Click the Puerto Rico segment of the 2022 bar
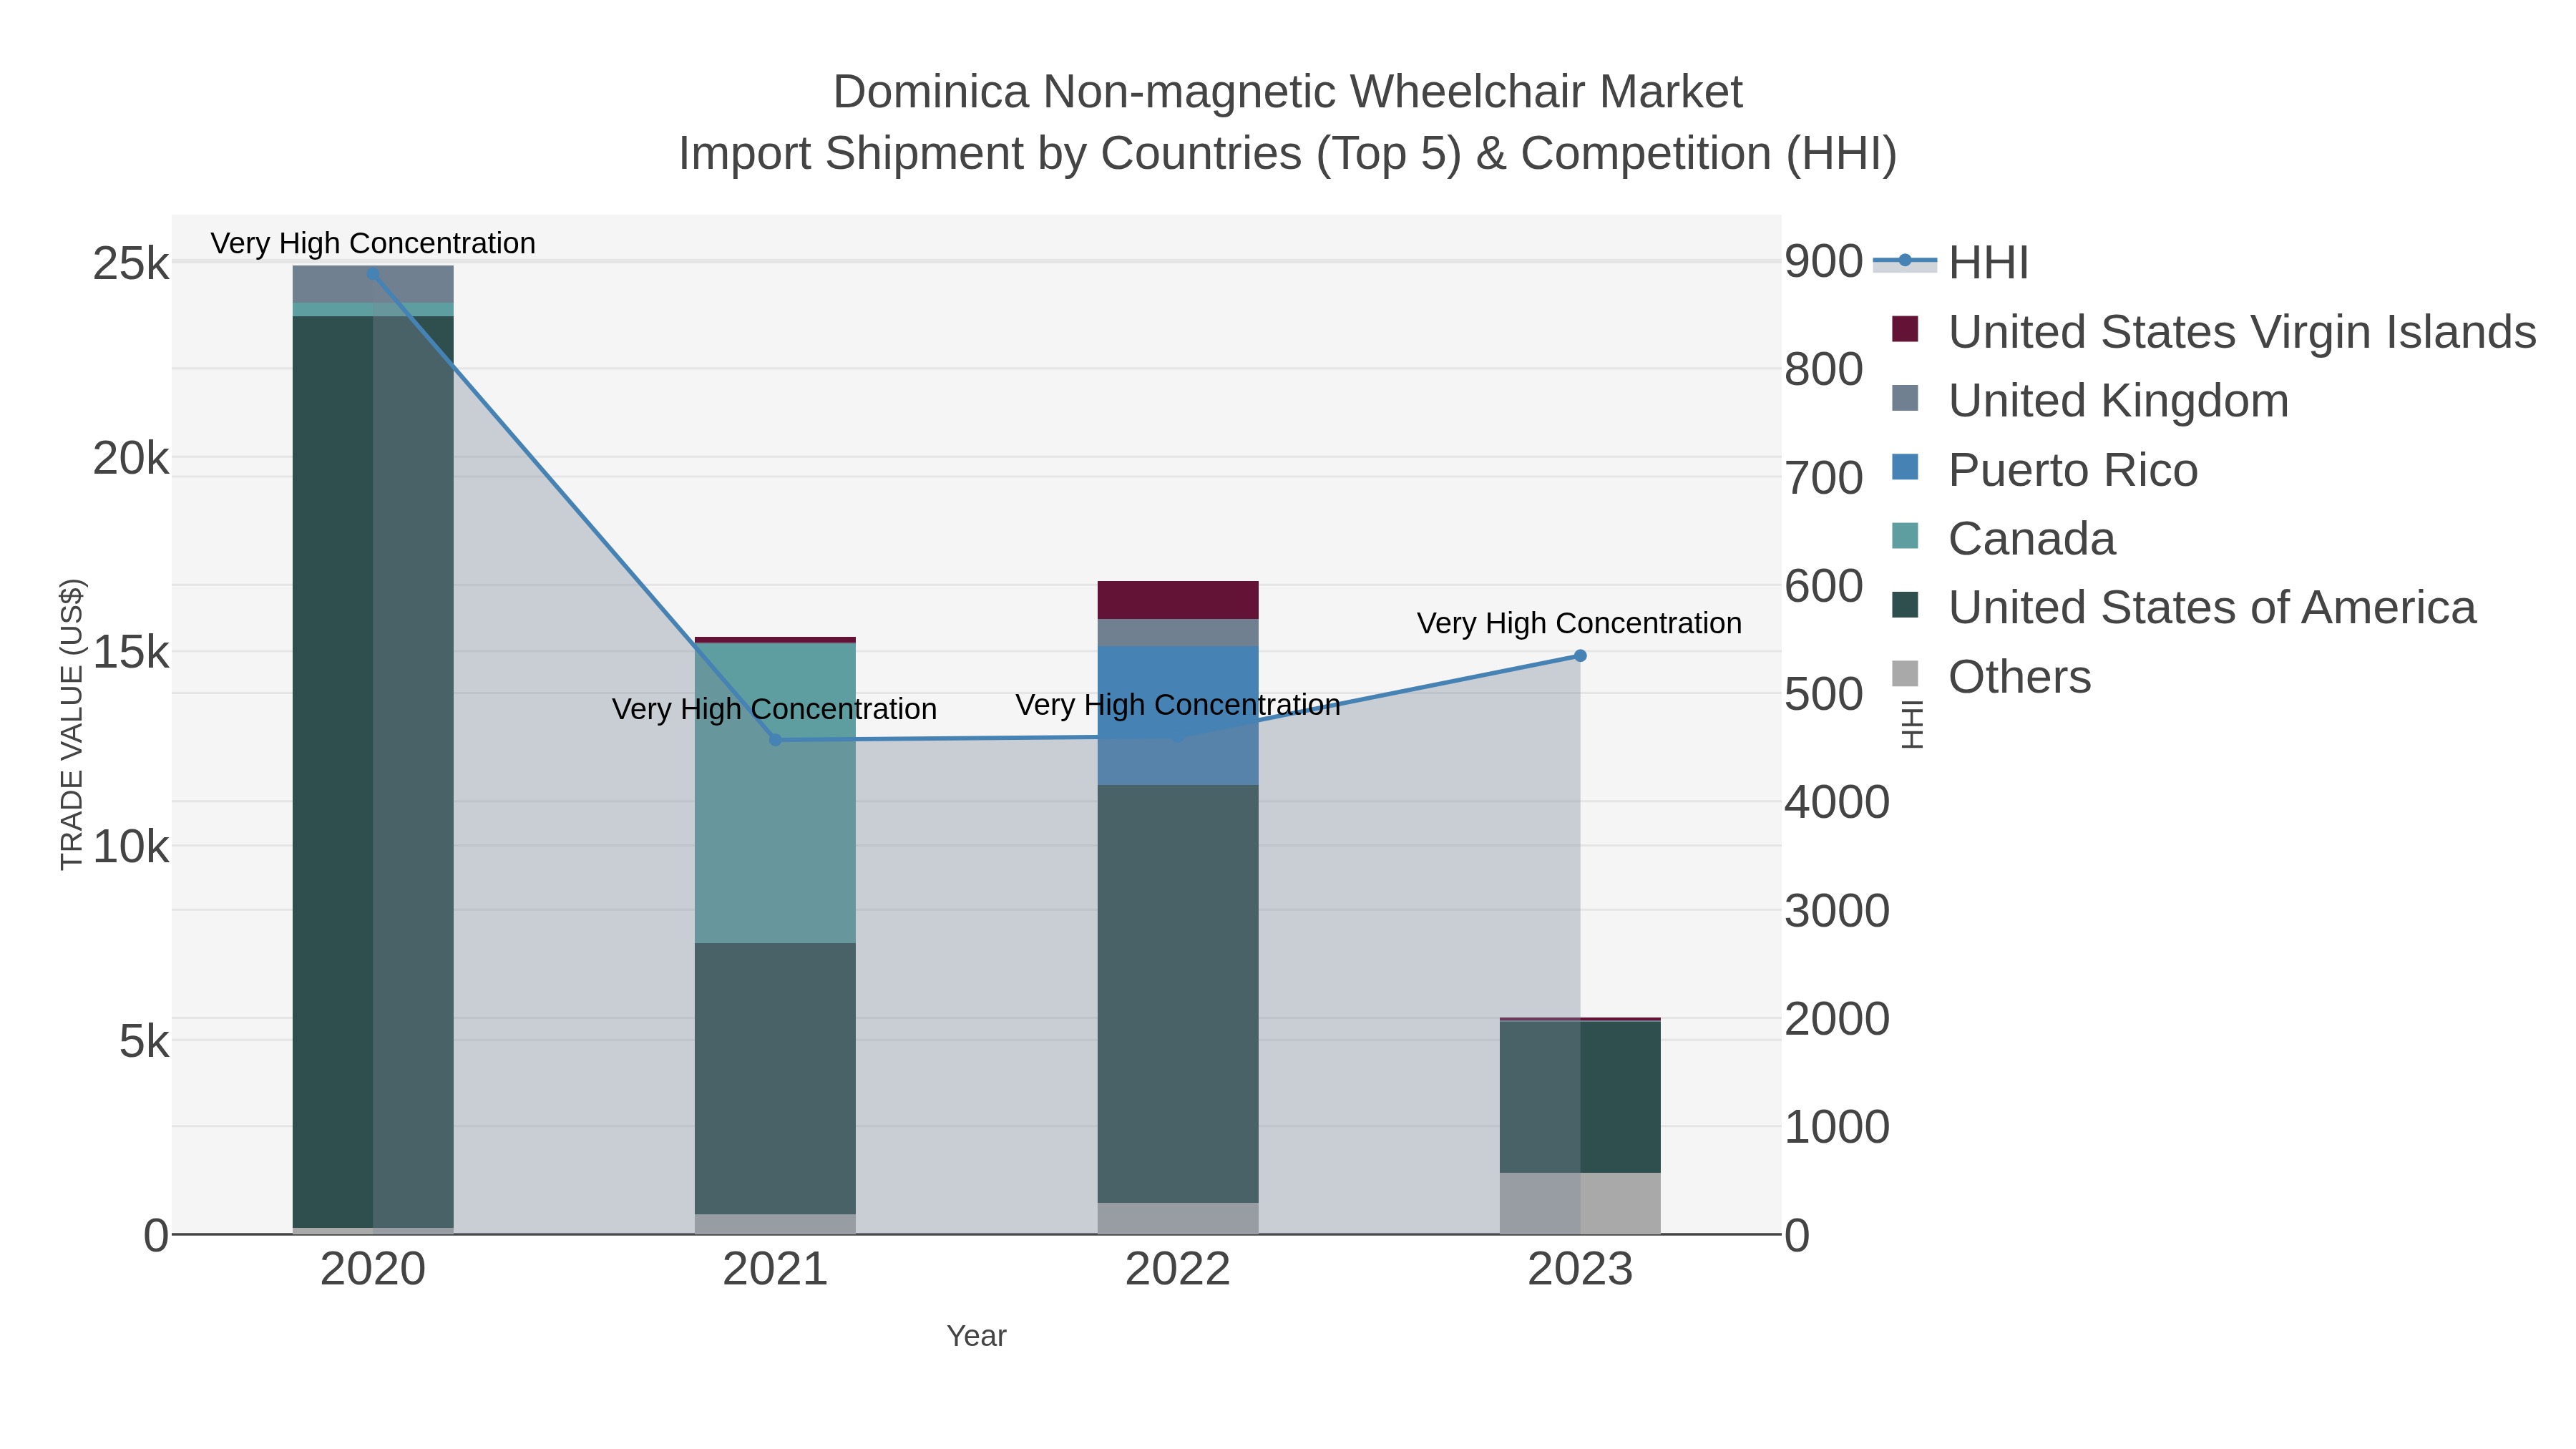2576x1449 pixels. [x=1178, y=716]
